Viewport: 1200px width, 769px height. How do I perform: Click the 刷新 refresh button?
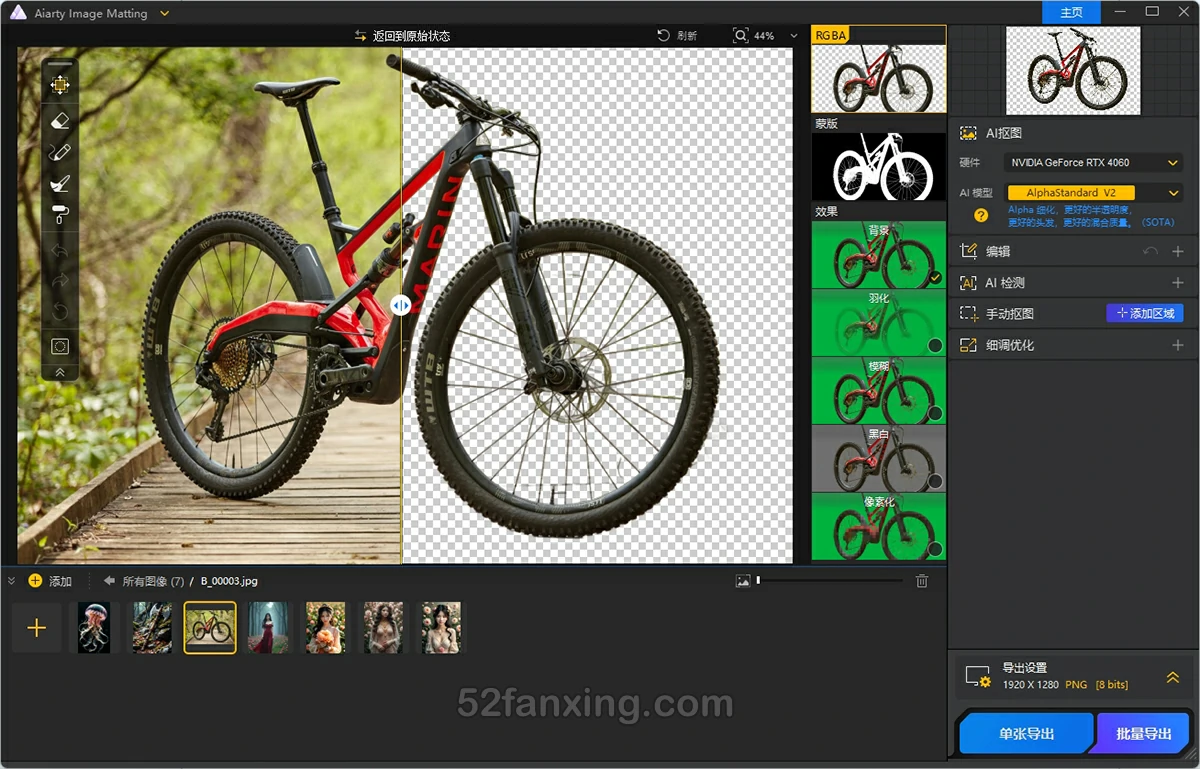[677, 36]
